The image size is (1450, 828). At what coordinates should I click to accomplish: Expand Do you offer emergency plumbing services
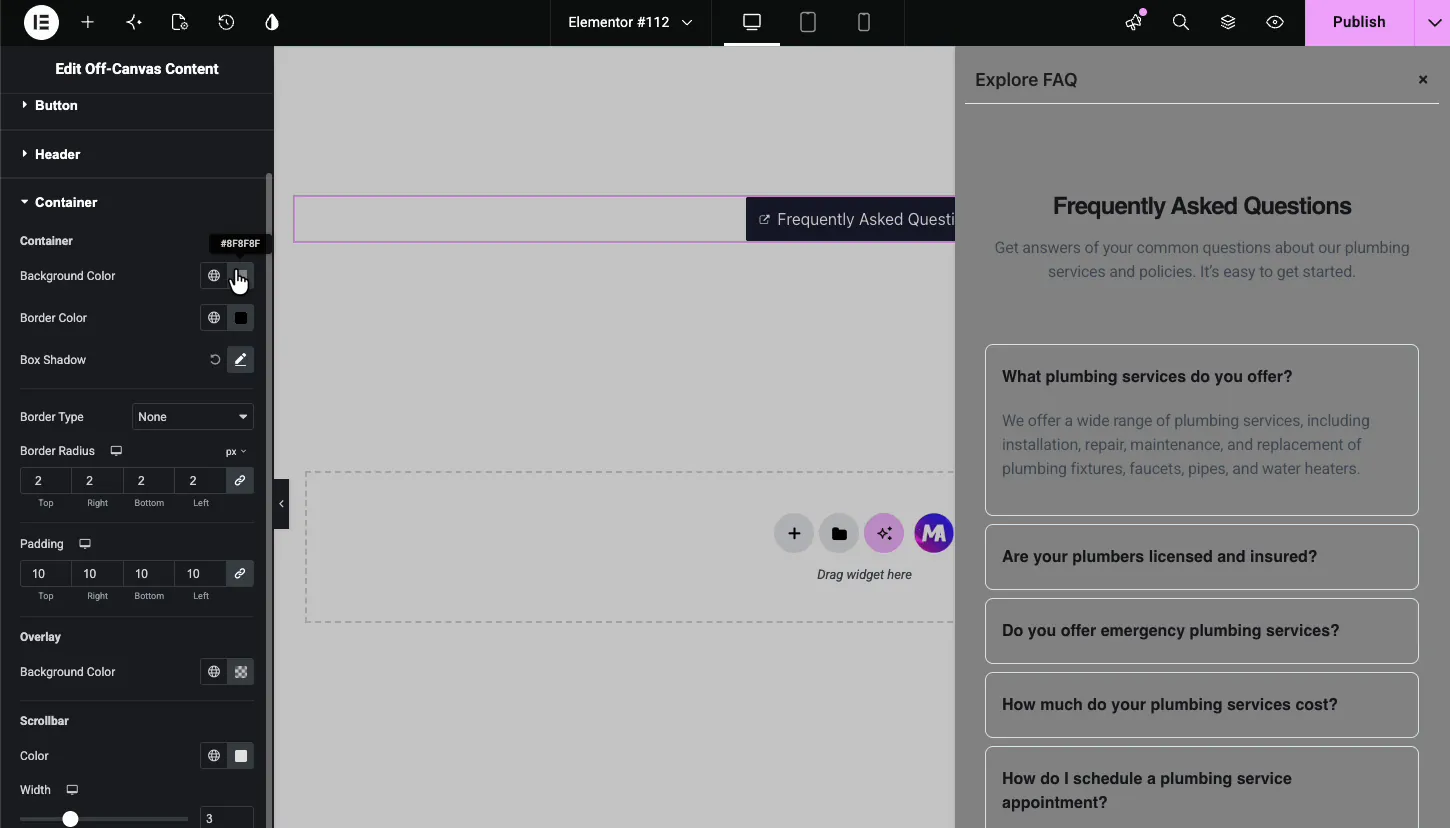(1202, 631)
